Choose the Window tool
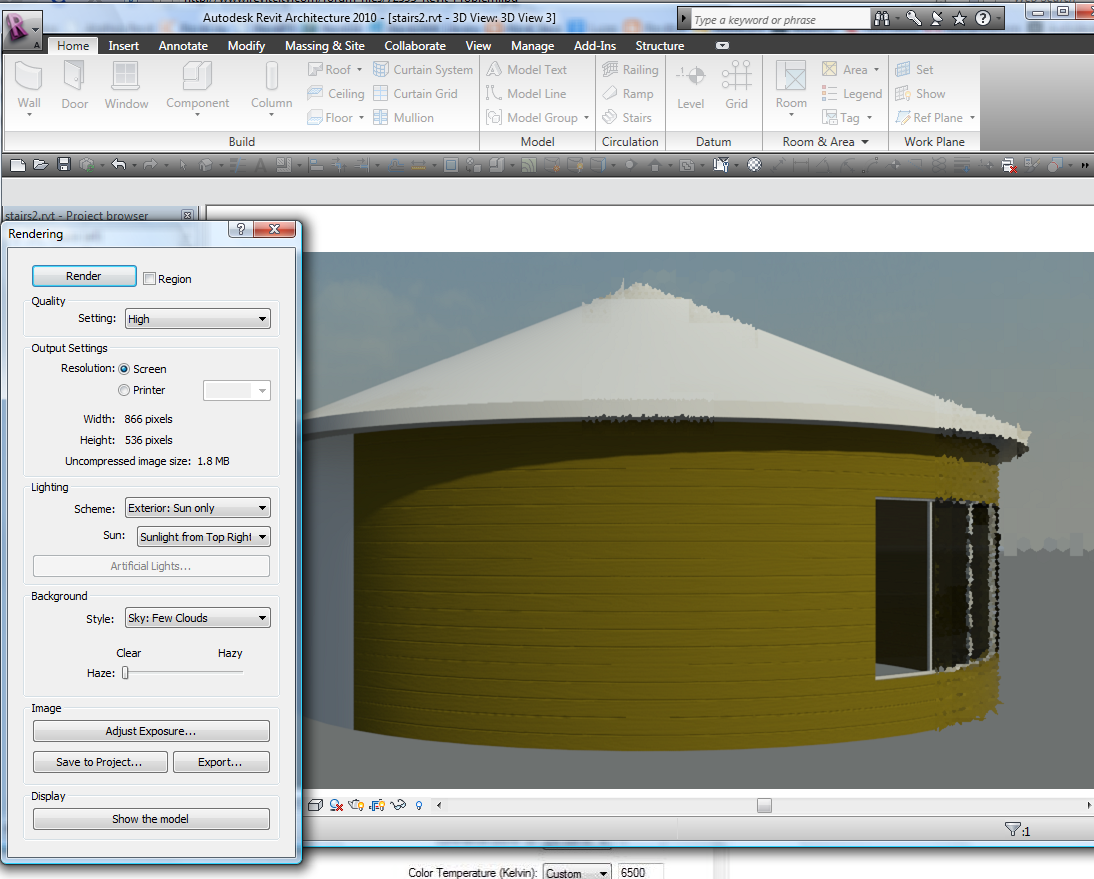Viewport: 1094px width, 879px height. tap(126, 85)
